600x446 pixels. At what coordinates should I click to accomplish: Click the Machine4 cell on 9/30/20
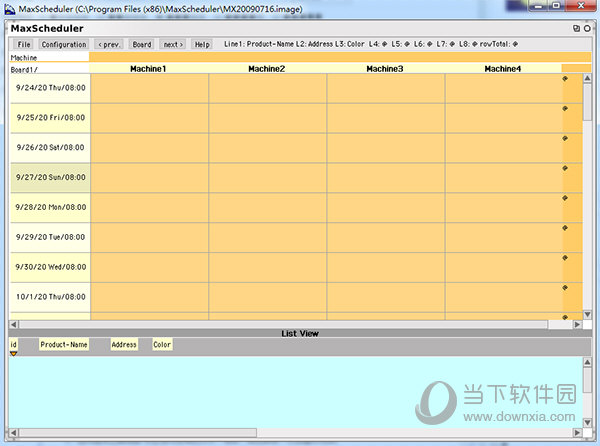(504, 267)
